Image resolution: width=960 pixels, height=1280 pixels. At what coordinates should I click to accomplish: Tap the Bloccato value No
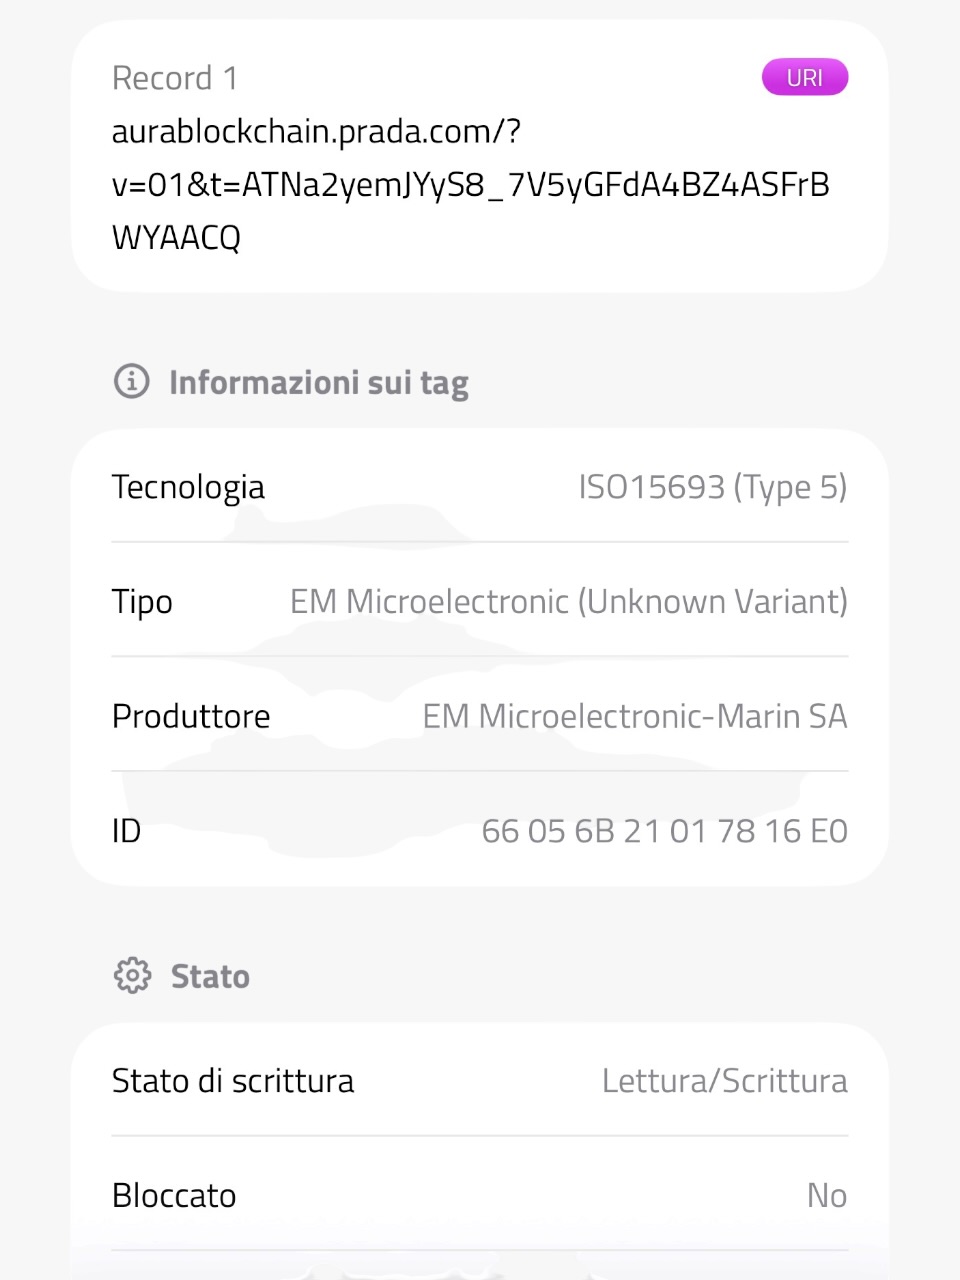pos(827,1196)
